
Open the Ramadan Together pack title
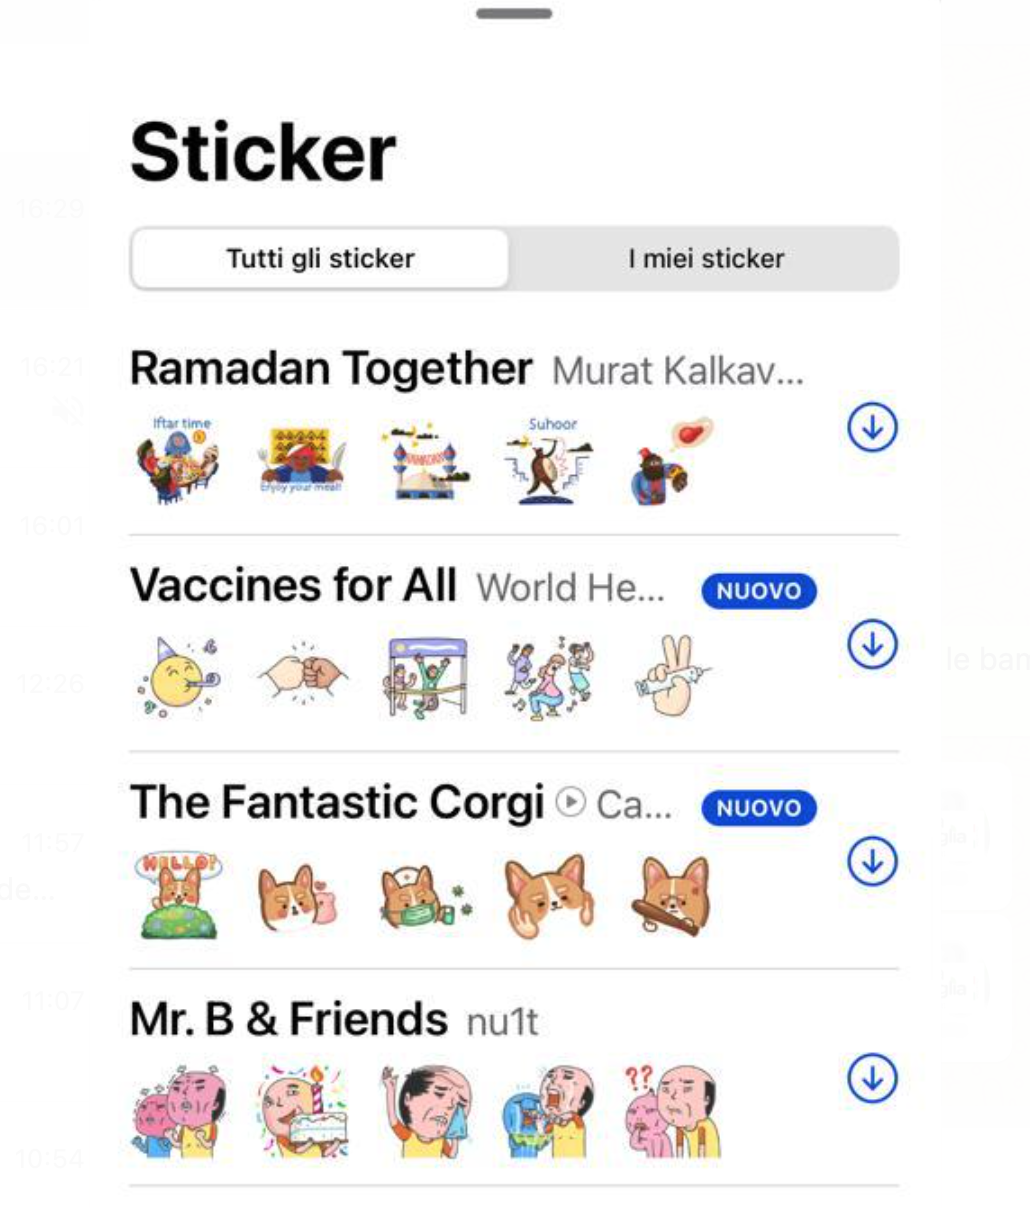[331, 369]
